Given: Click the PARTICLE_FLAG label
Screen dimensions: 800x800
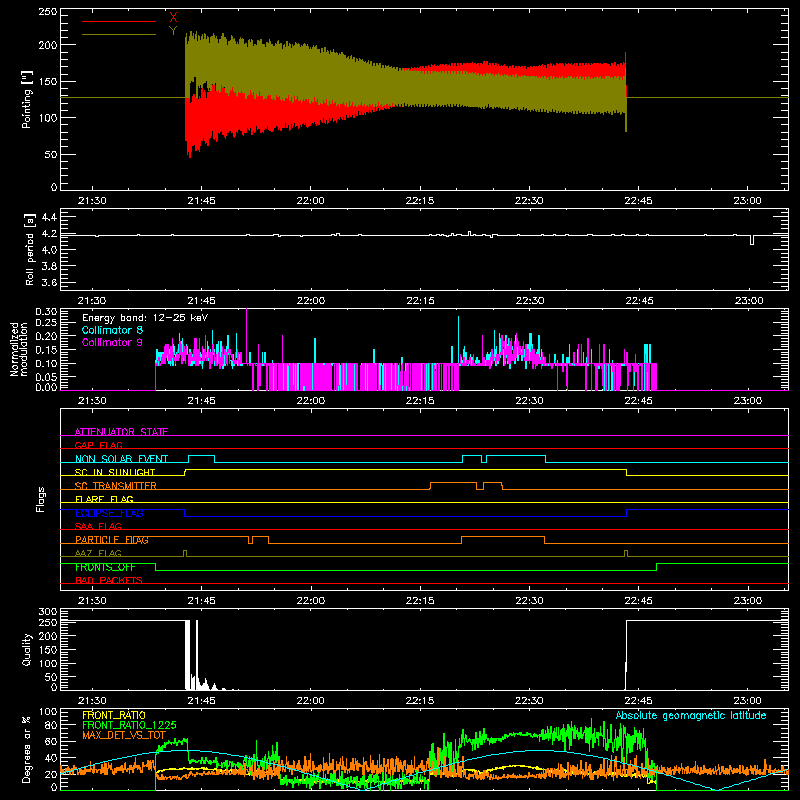Looking at the screenshot, I should coord(112,540).
